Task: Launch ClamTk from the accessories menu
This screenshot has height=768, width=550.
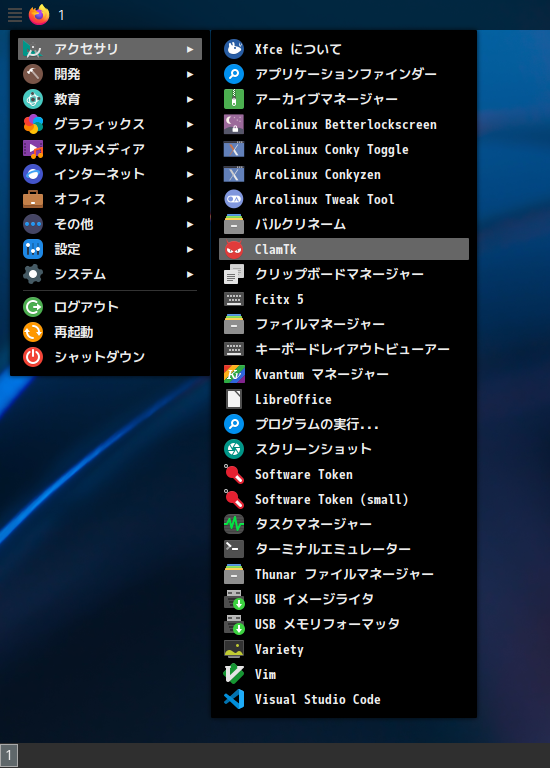Action: [x=344, y=249]
